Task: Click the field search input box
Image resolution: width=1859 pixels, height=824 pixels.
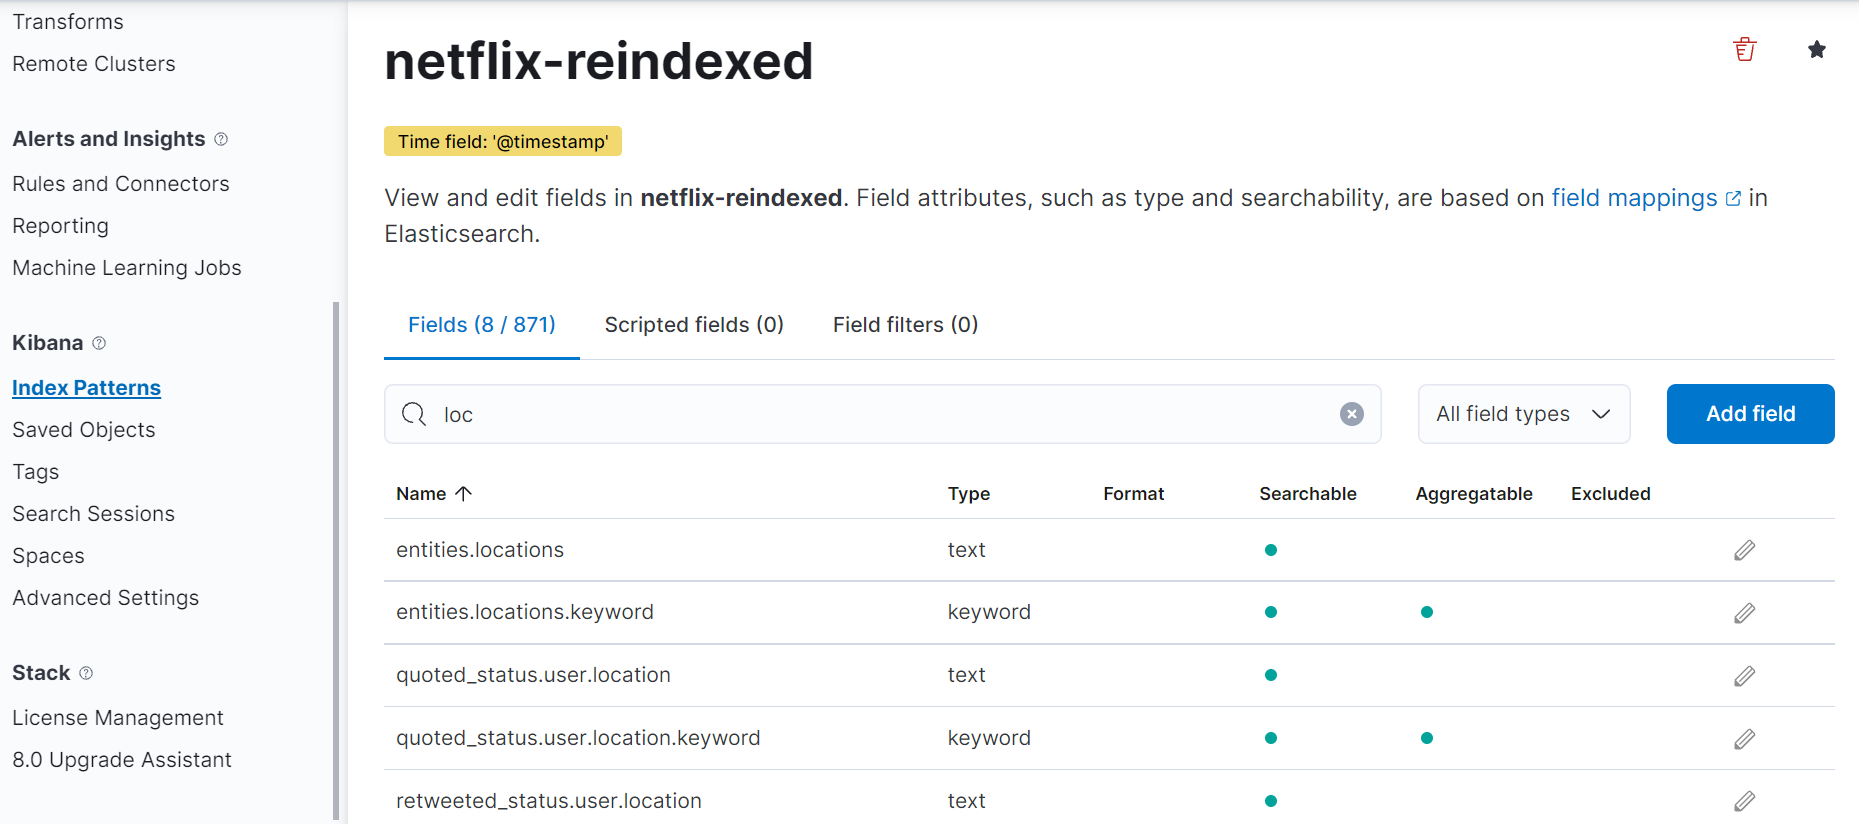Action: [x=880, y=414]
